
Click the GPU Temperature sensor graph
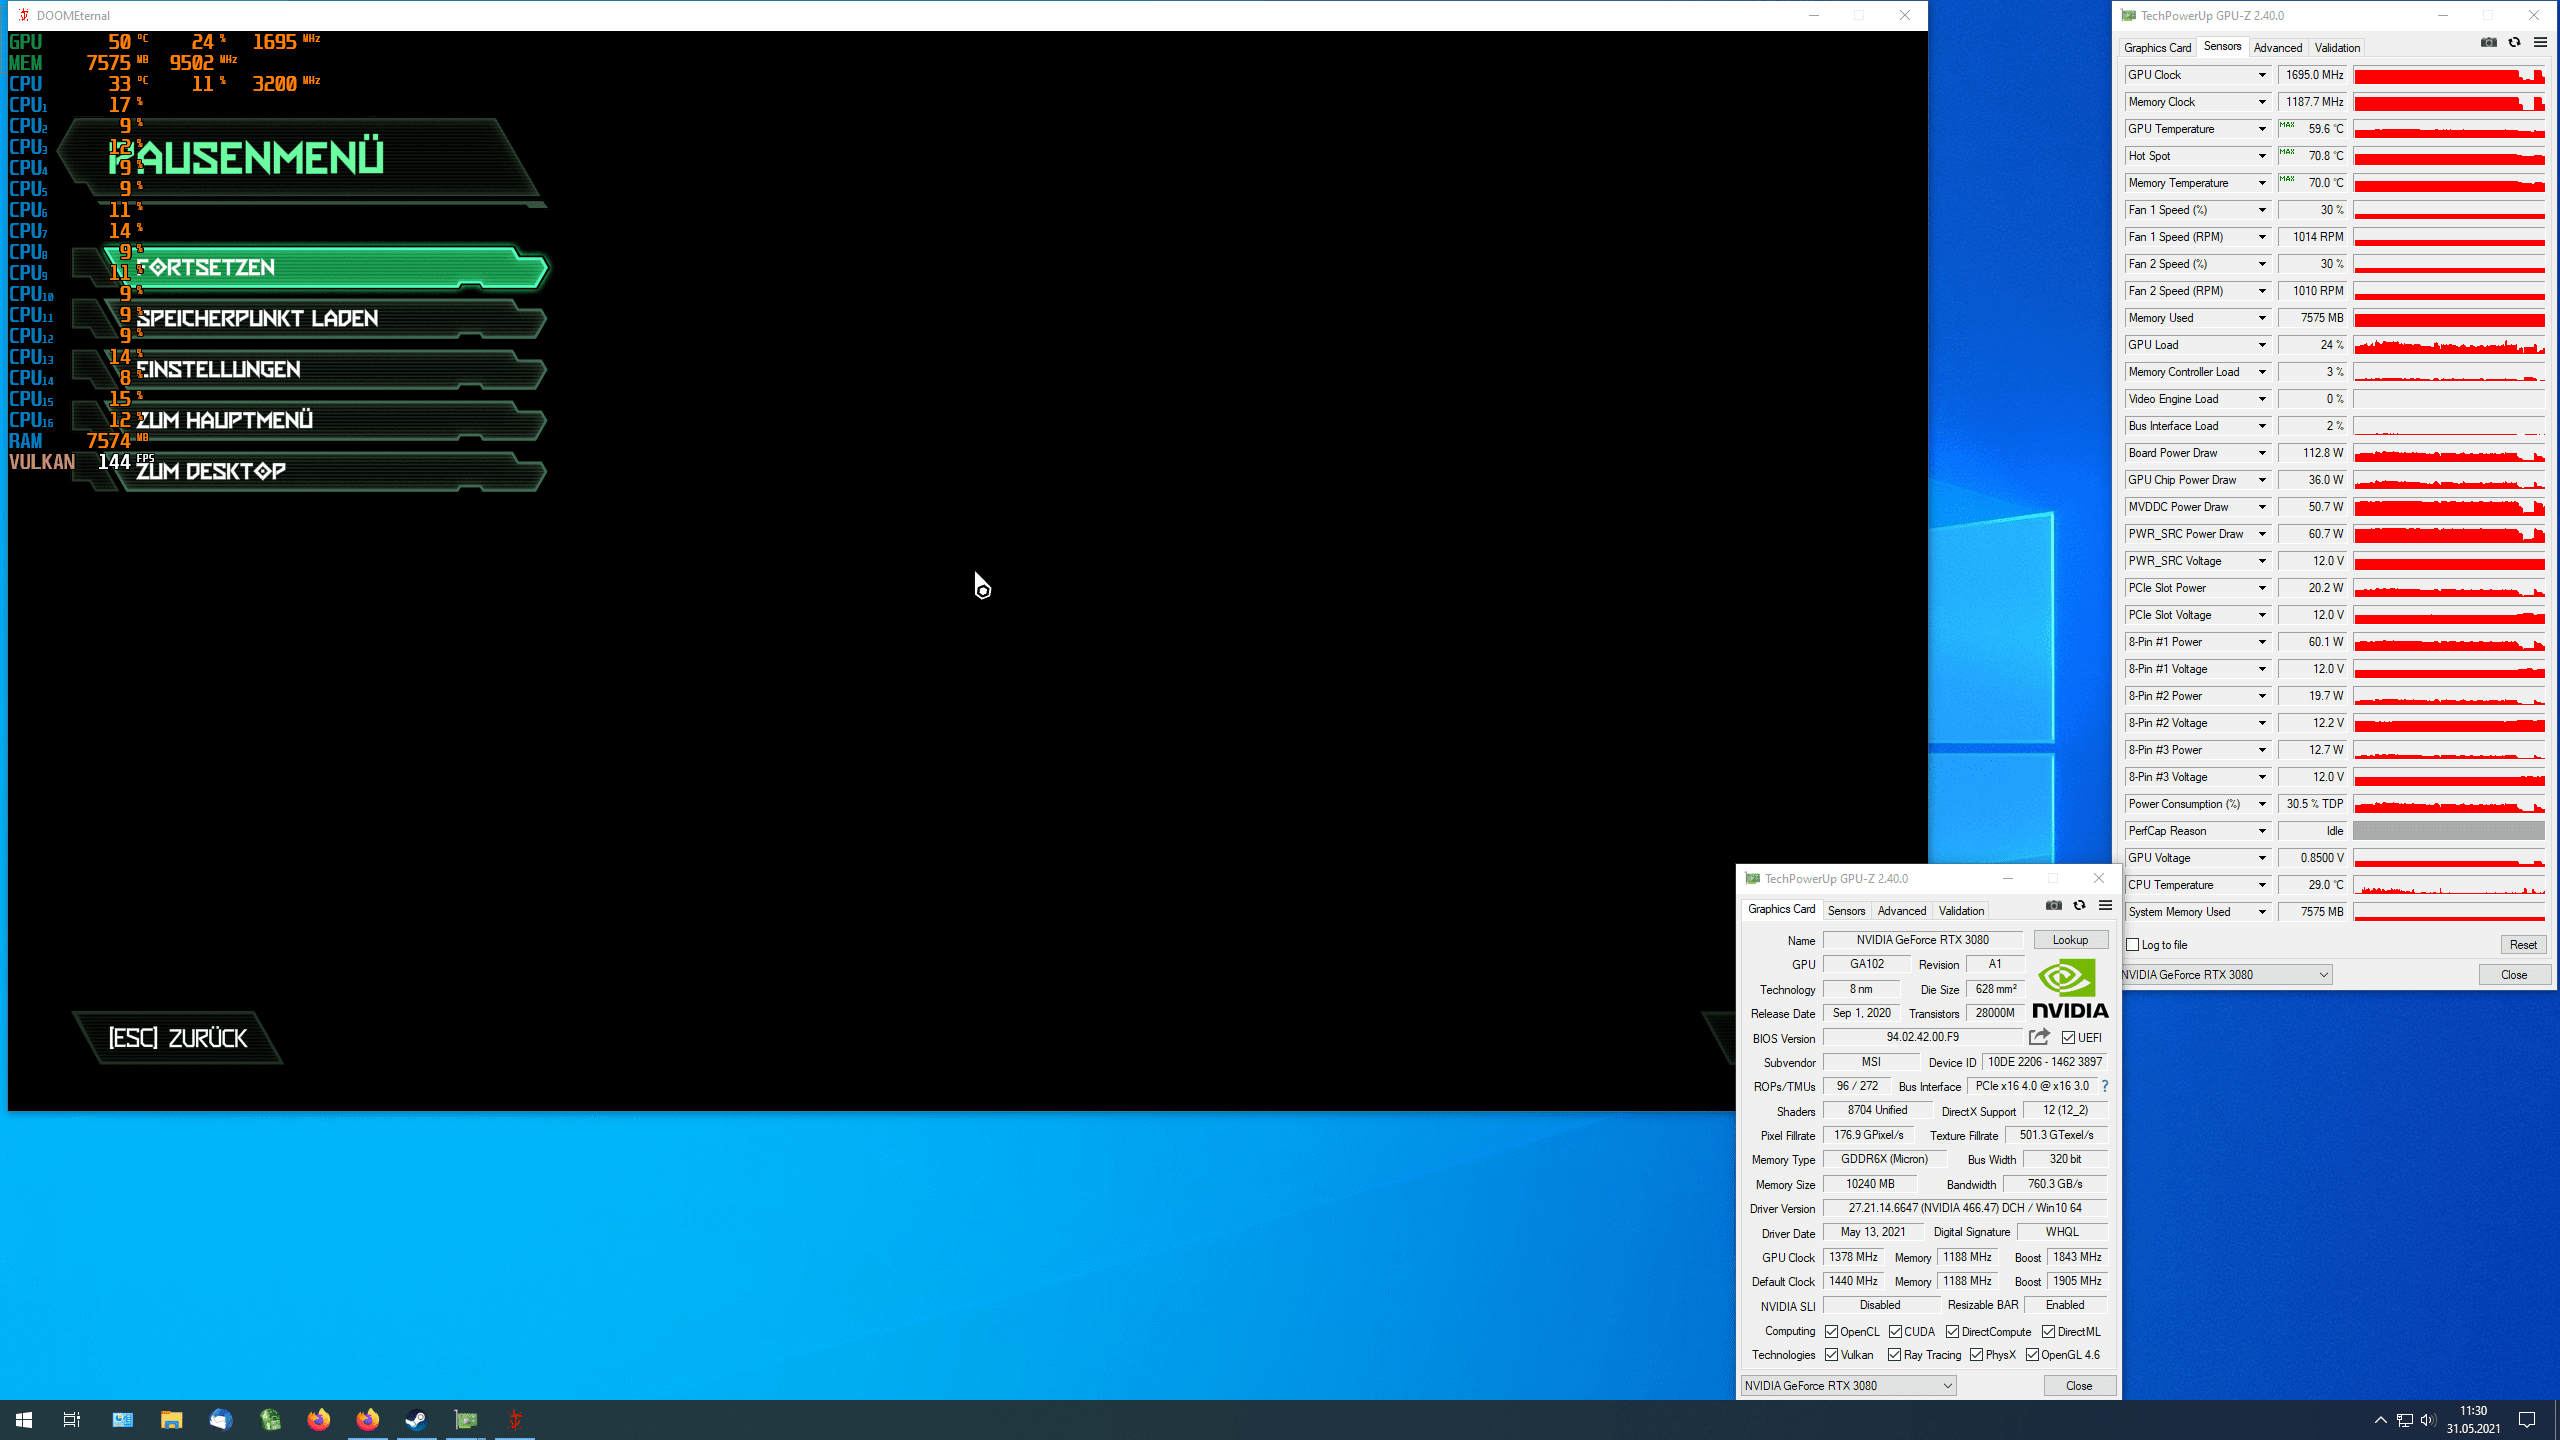pyautogui.click(x=2449, y=129)
